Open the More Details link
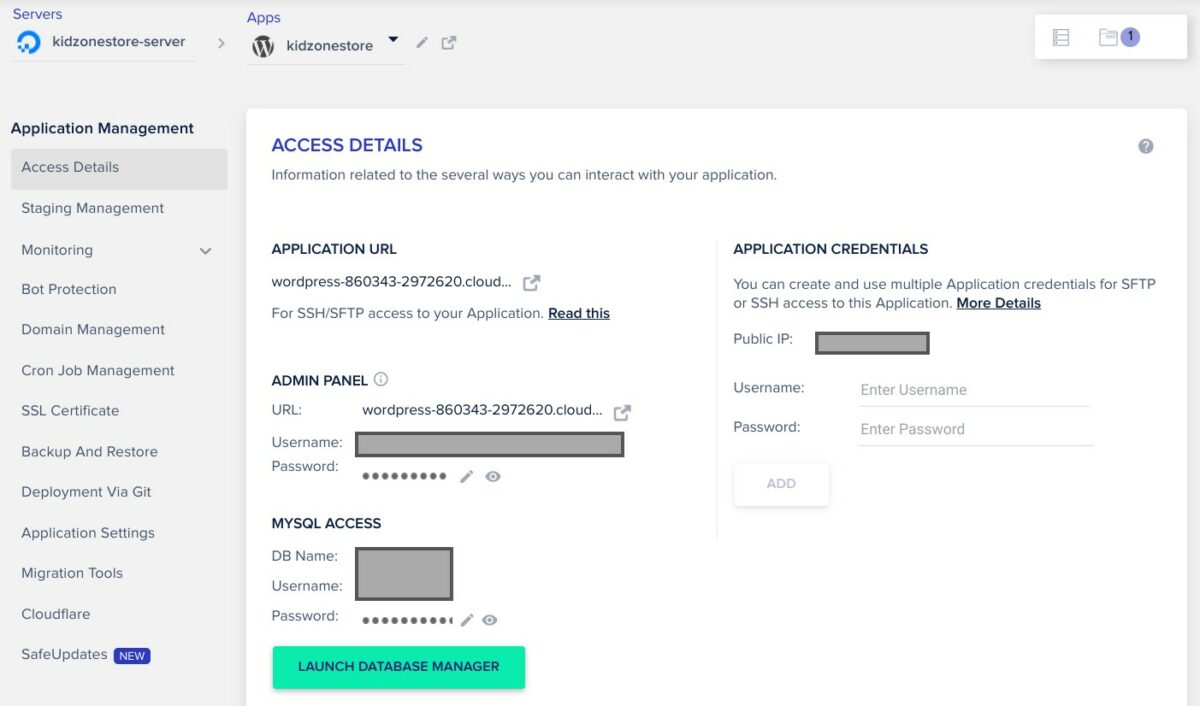 pos(998,303)
